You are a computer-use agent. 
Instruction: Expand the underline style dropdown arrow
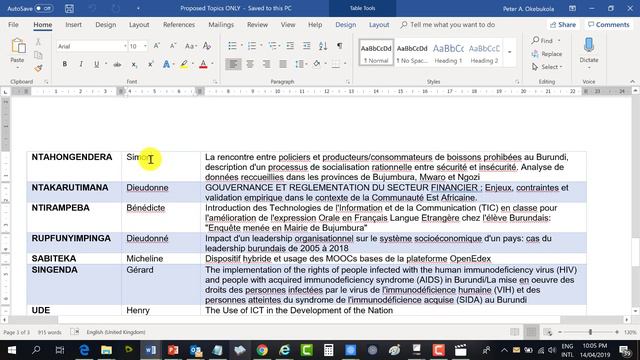pos(106,64)
